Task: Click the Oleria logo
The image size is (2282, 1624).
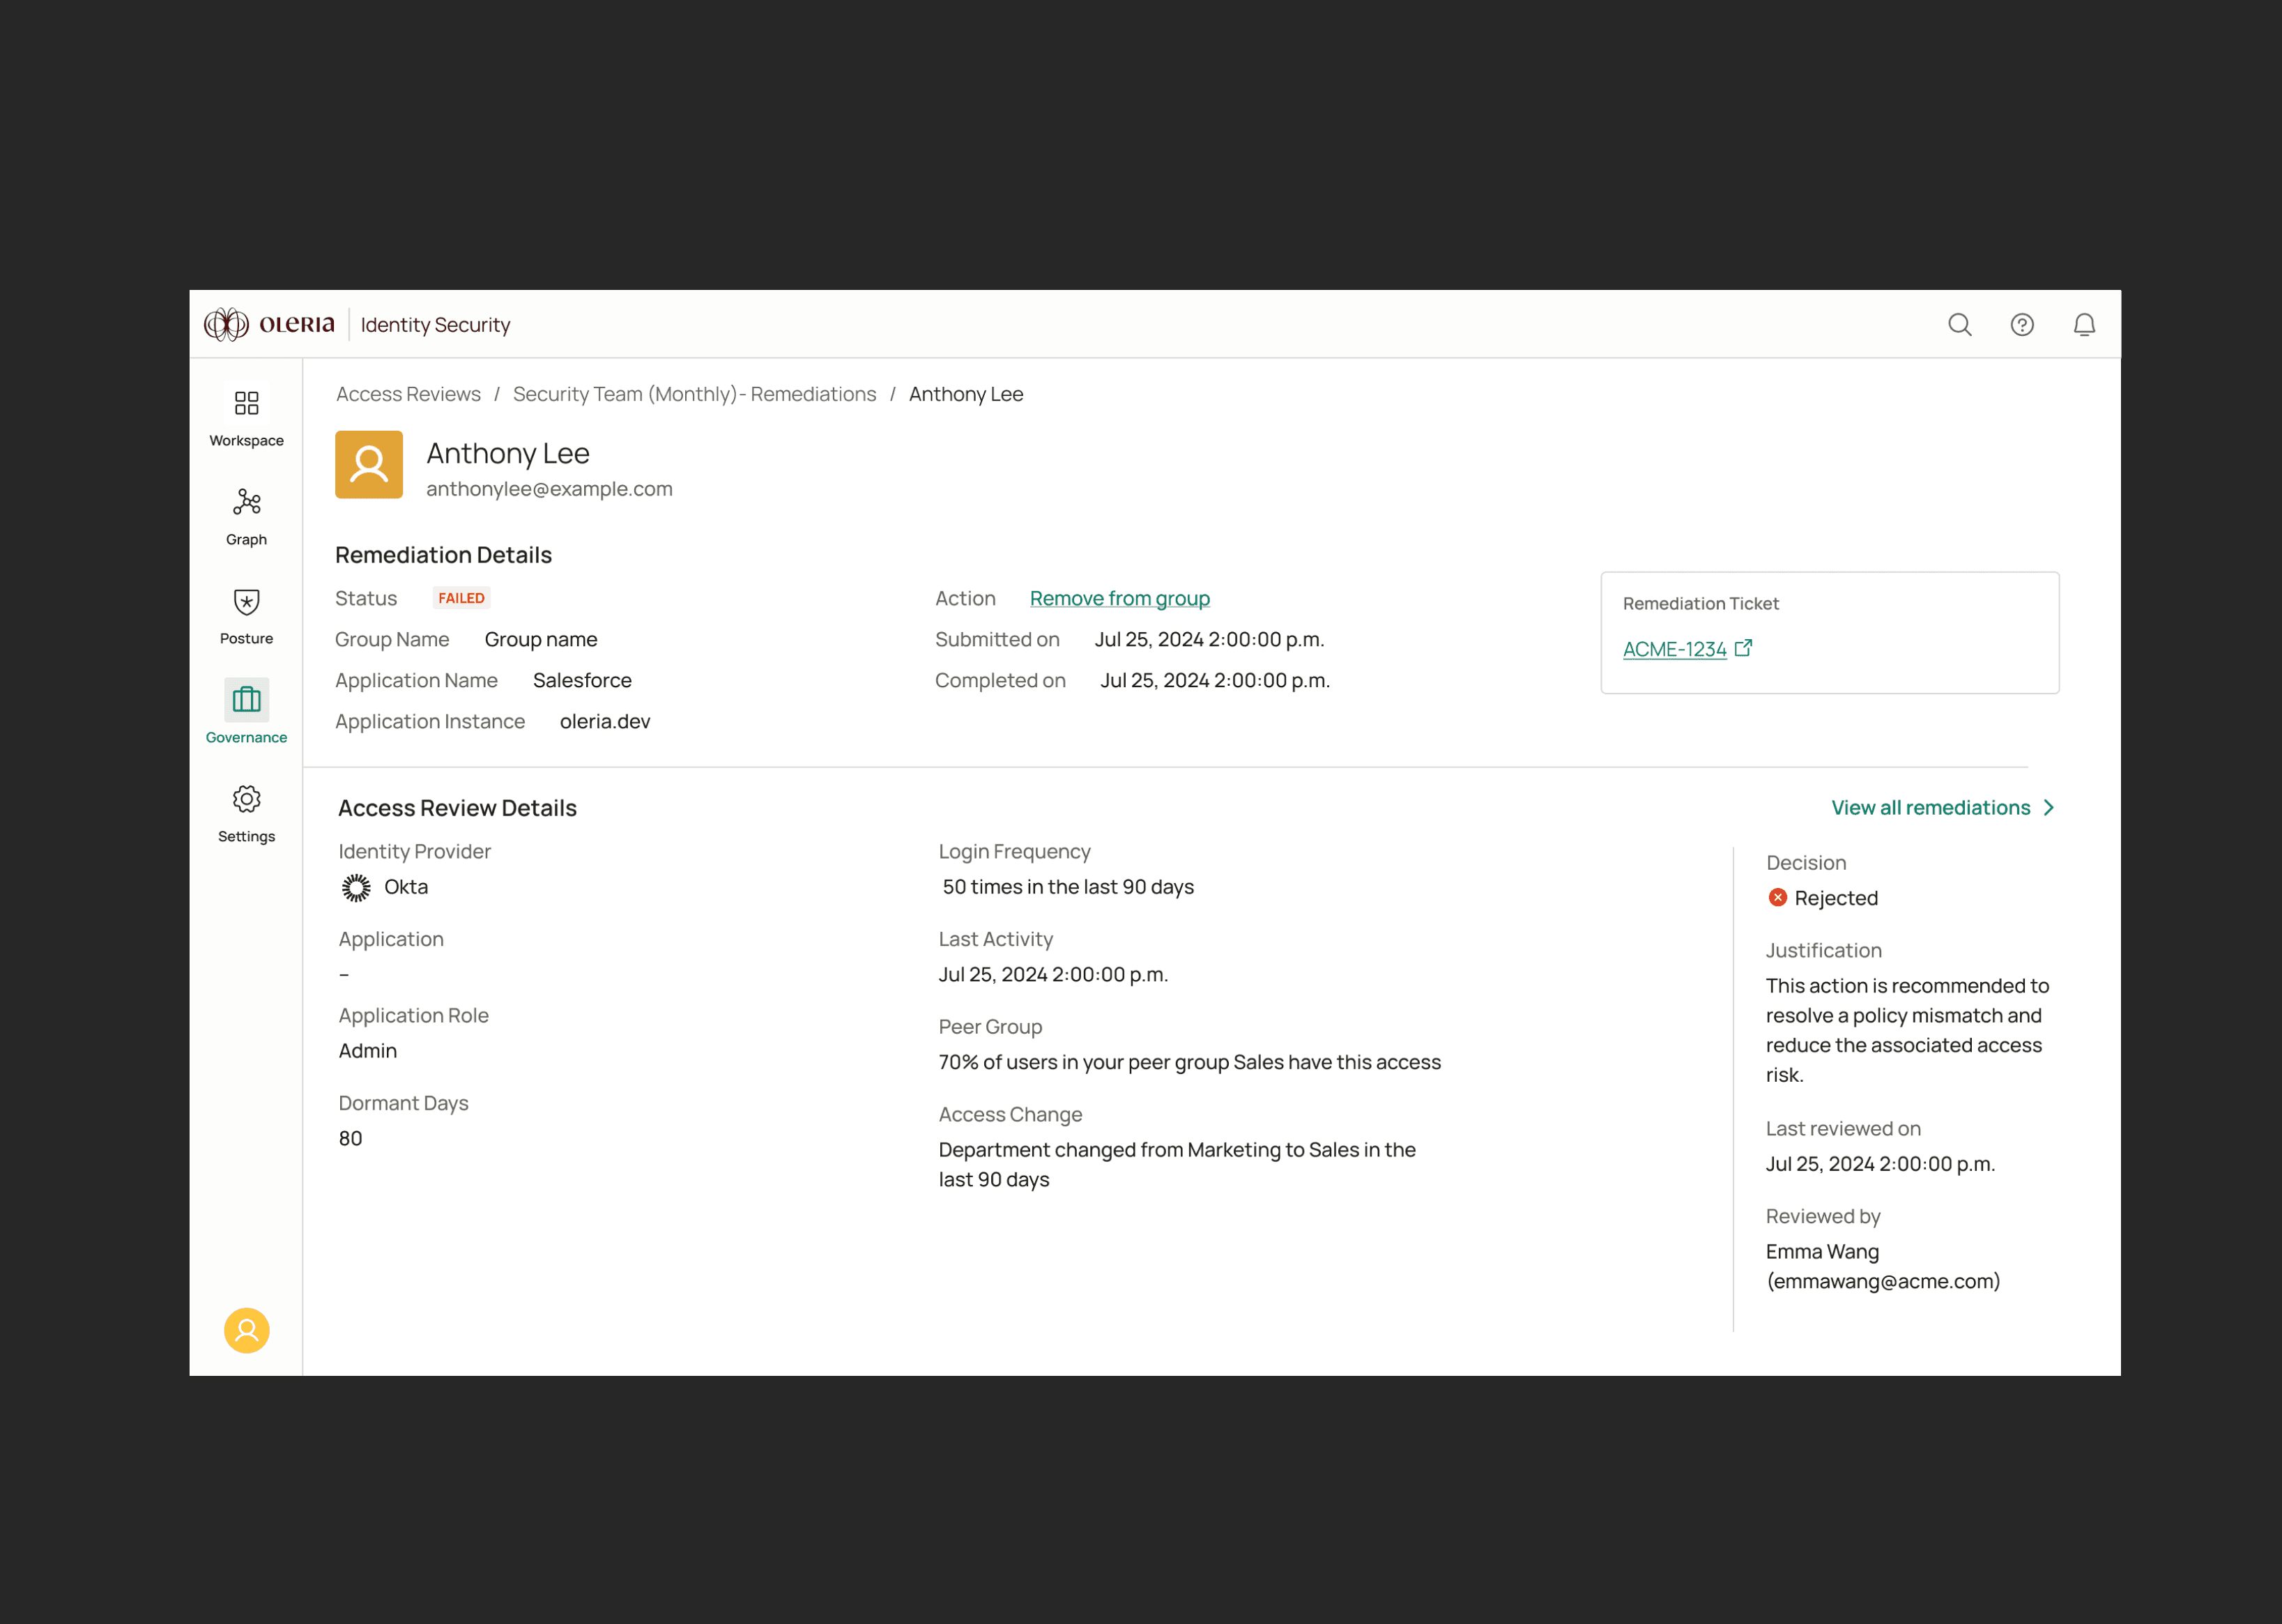Action: (269, 325)
